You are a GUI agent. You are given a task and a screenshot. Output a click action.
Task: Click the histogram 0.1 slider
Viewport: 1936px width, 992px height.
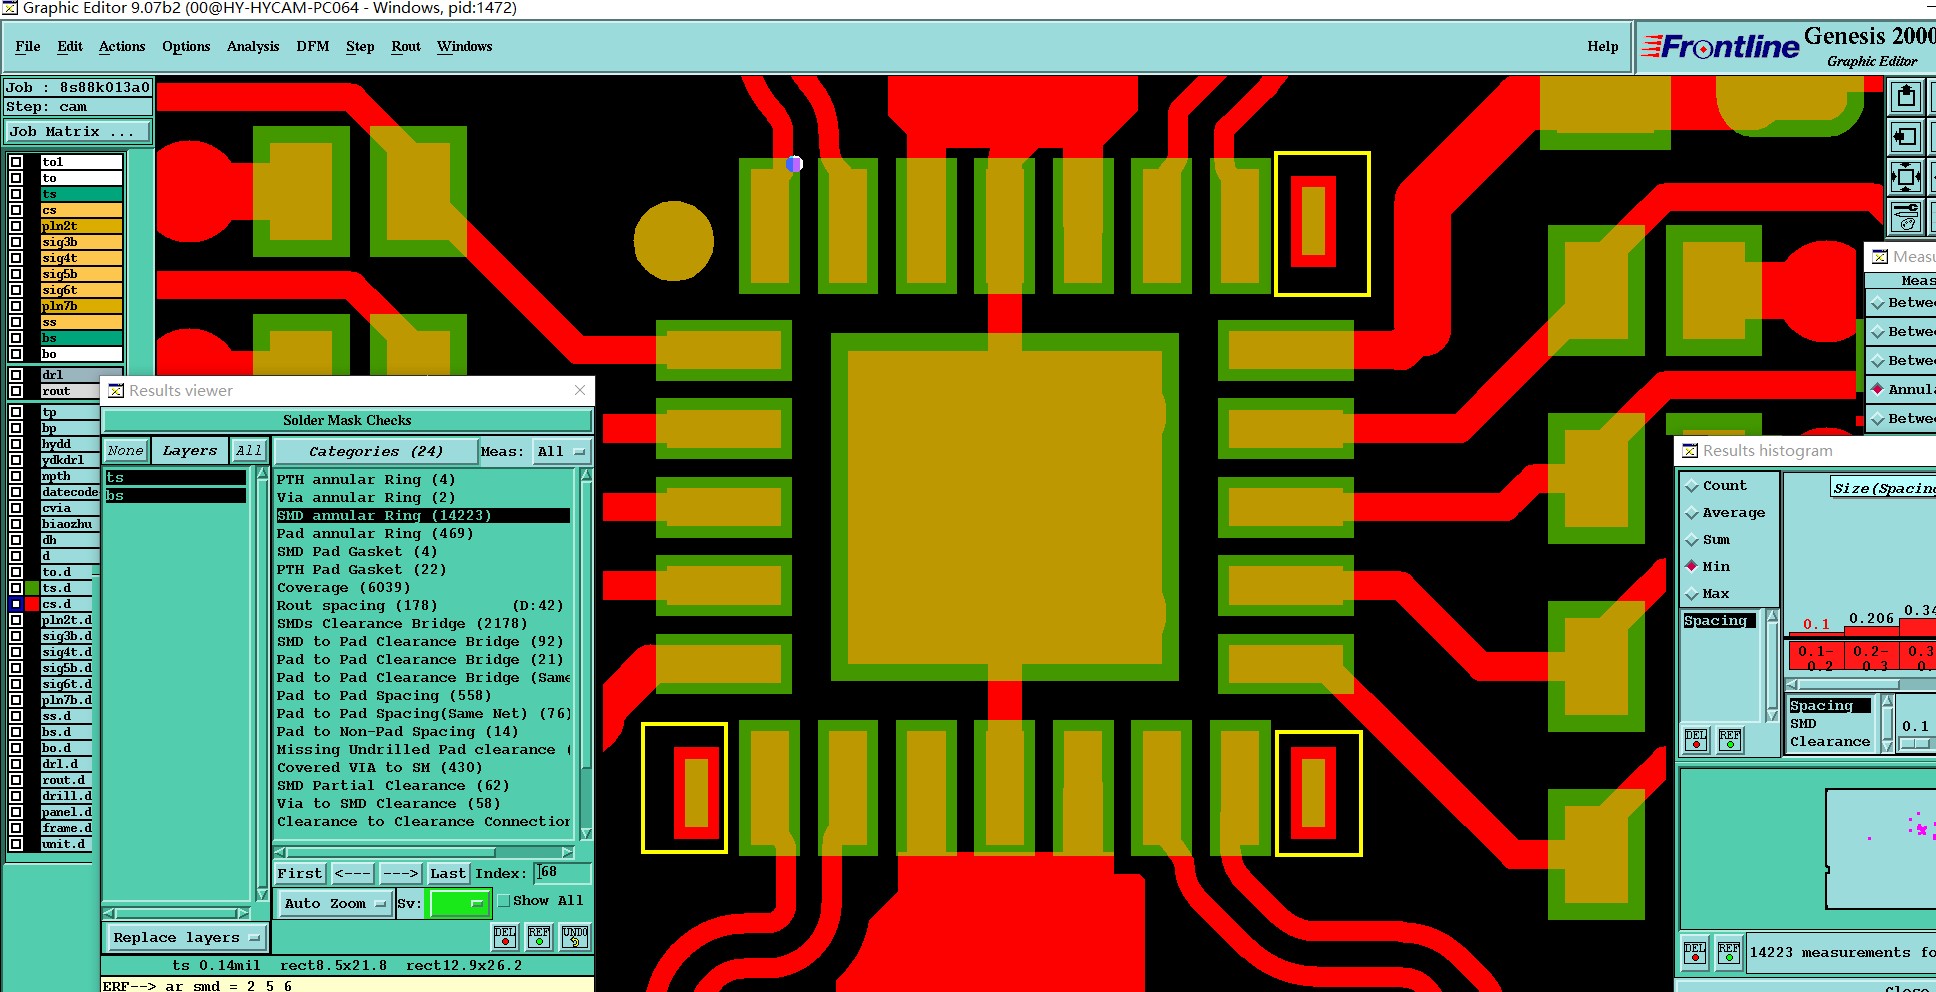click(x=1915, y=744)
